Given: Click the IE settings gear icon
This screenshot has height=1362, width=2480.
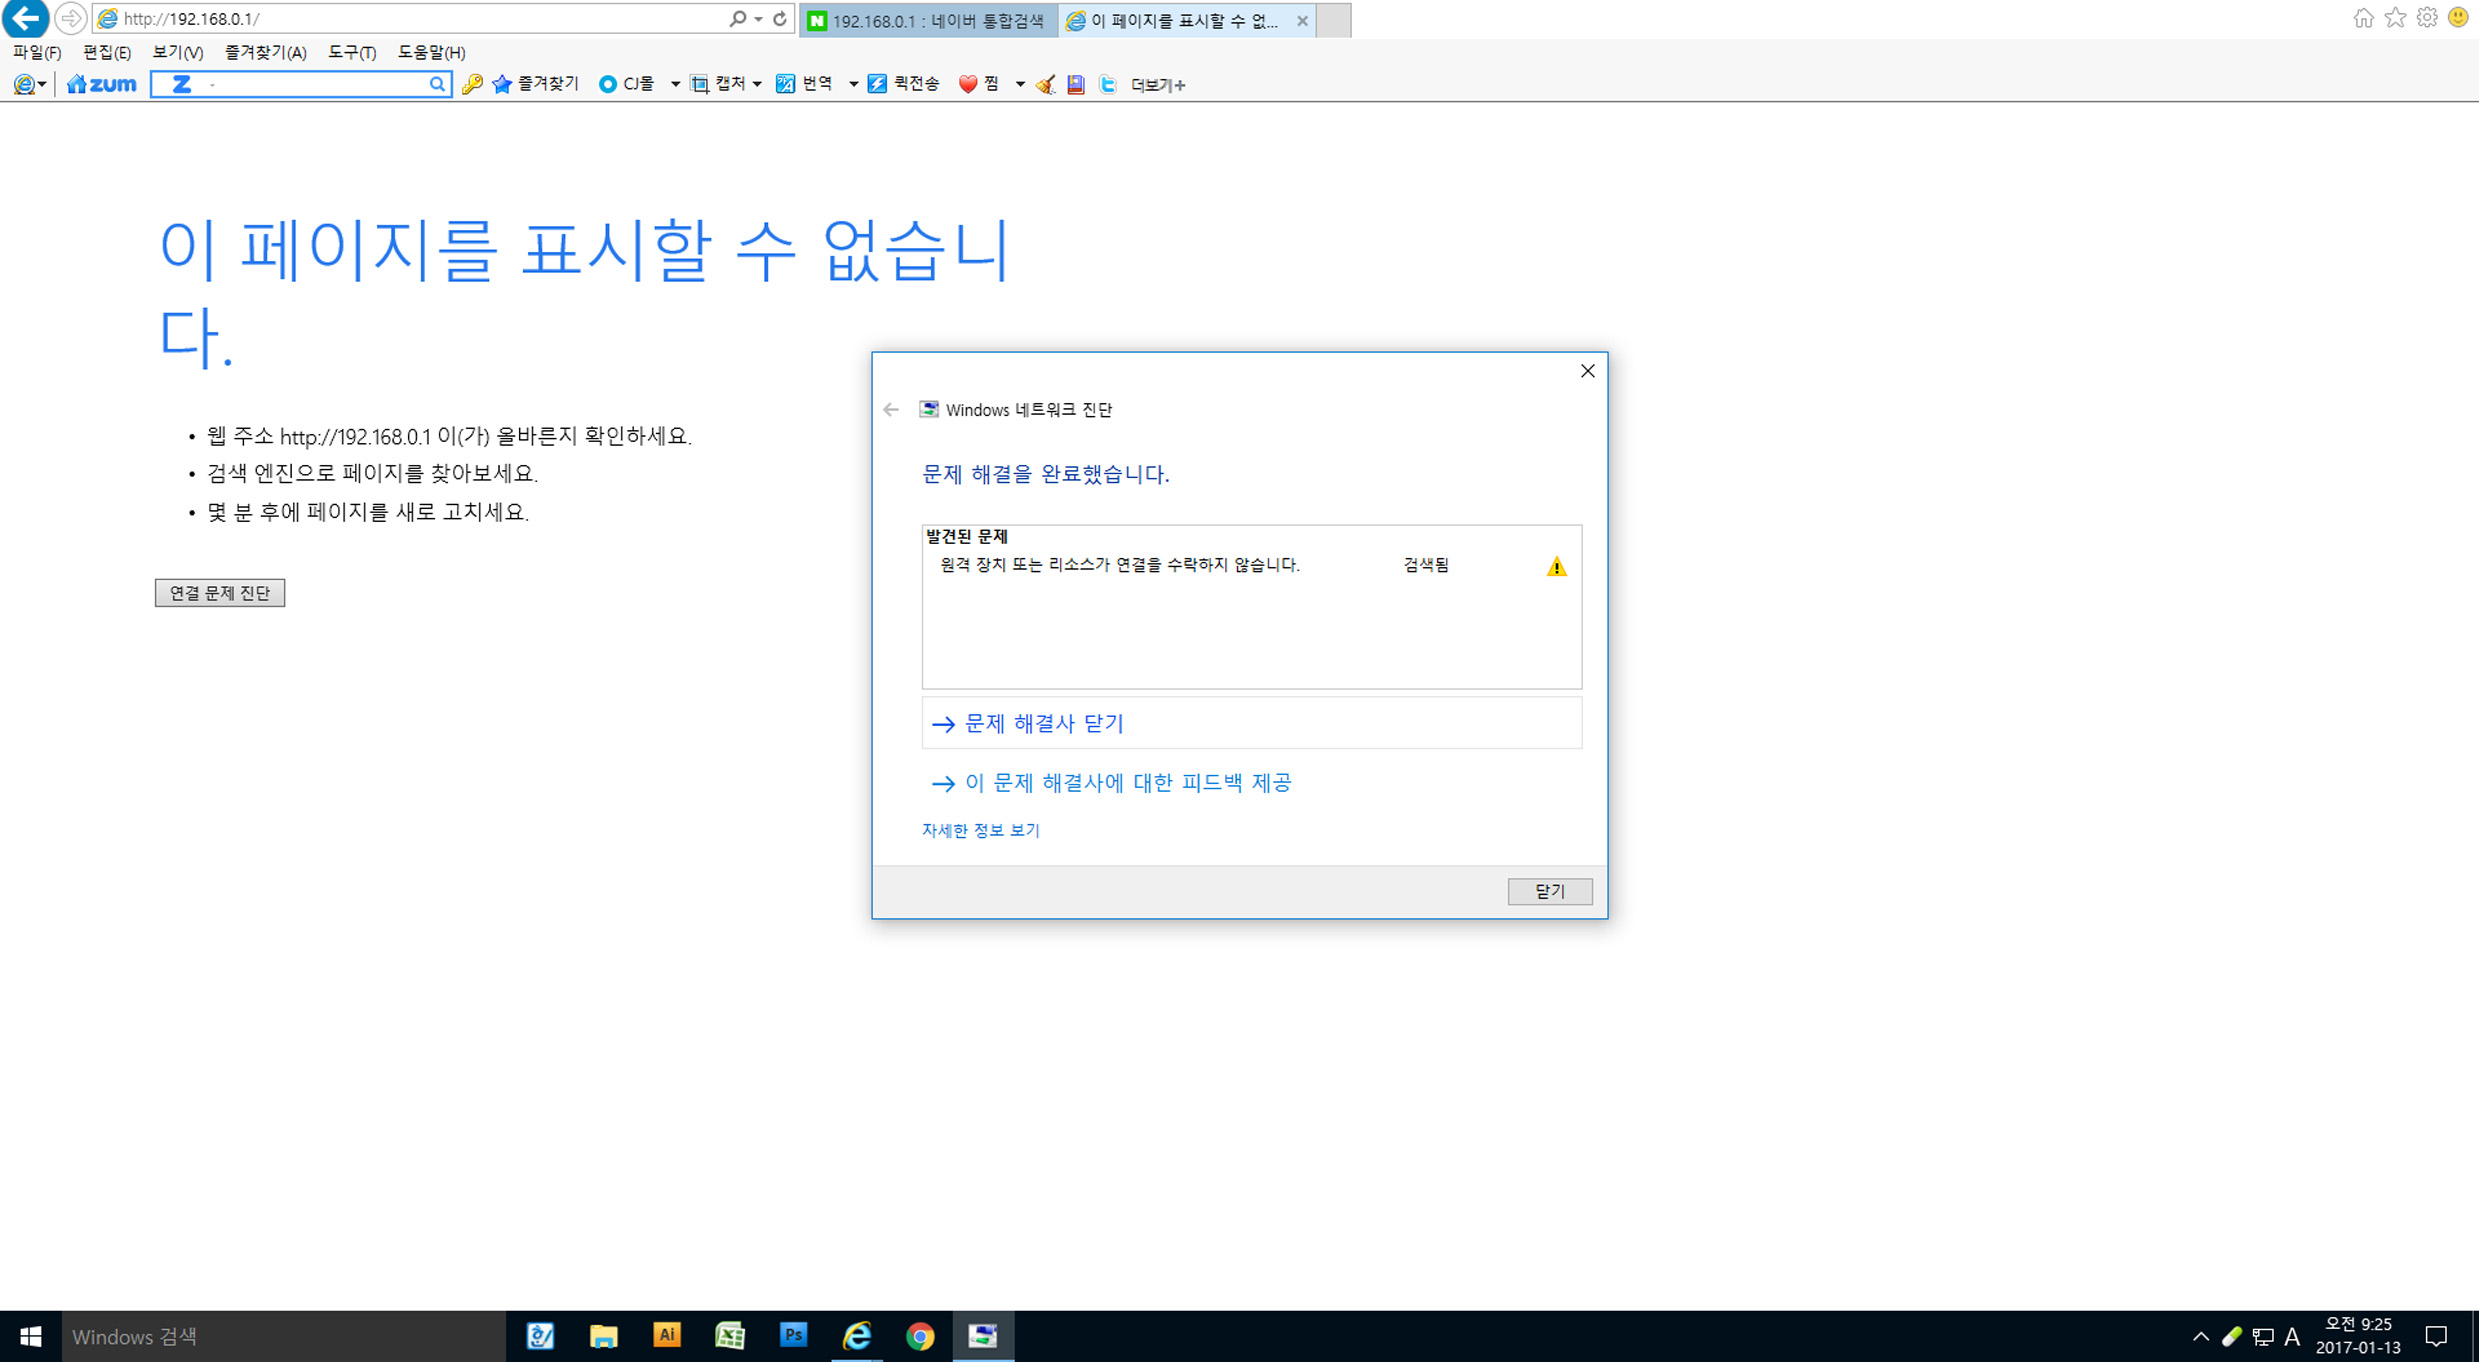Looking at the screenshot, I should (2427, 18).
